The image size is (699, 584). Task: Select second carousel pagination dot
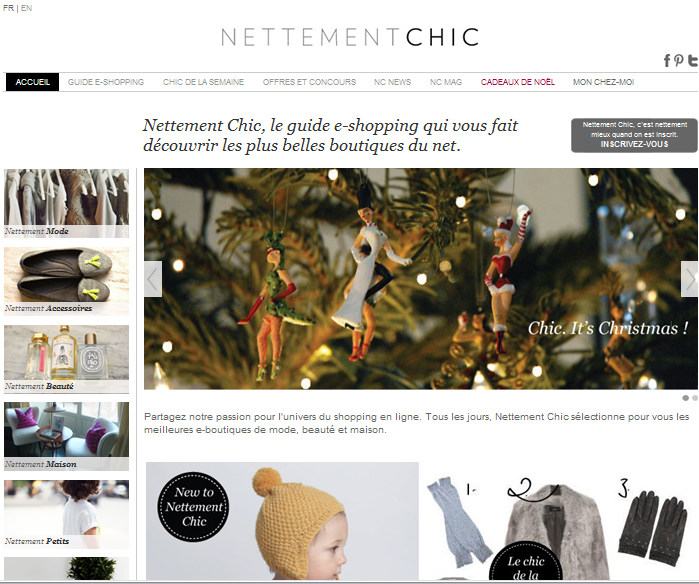coord(695,398)
